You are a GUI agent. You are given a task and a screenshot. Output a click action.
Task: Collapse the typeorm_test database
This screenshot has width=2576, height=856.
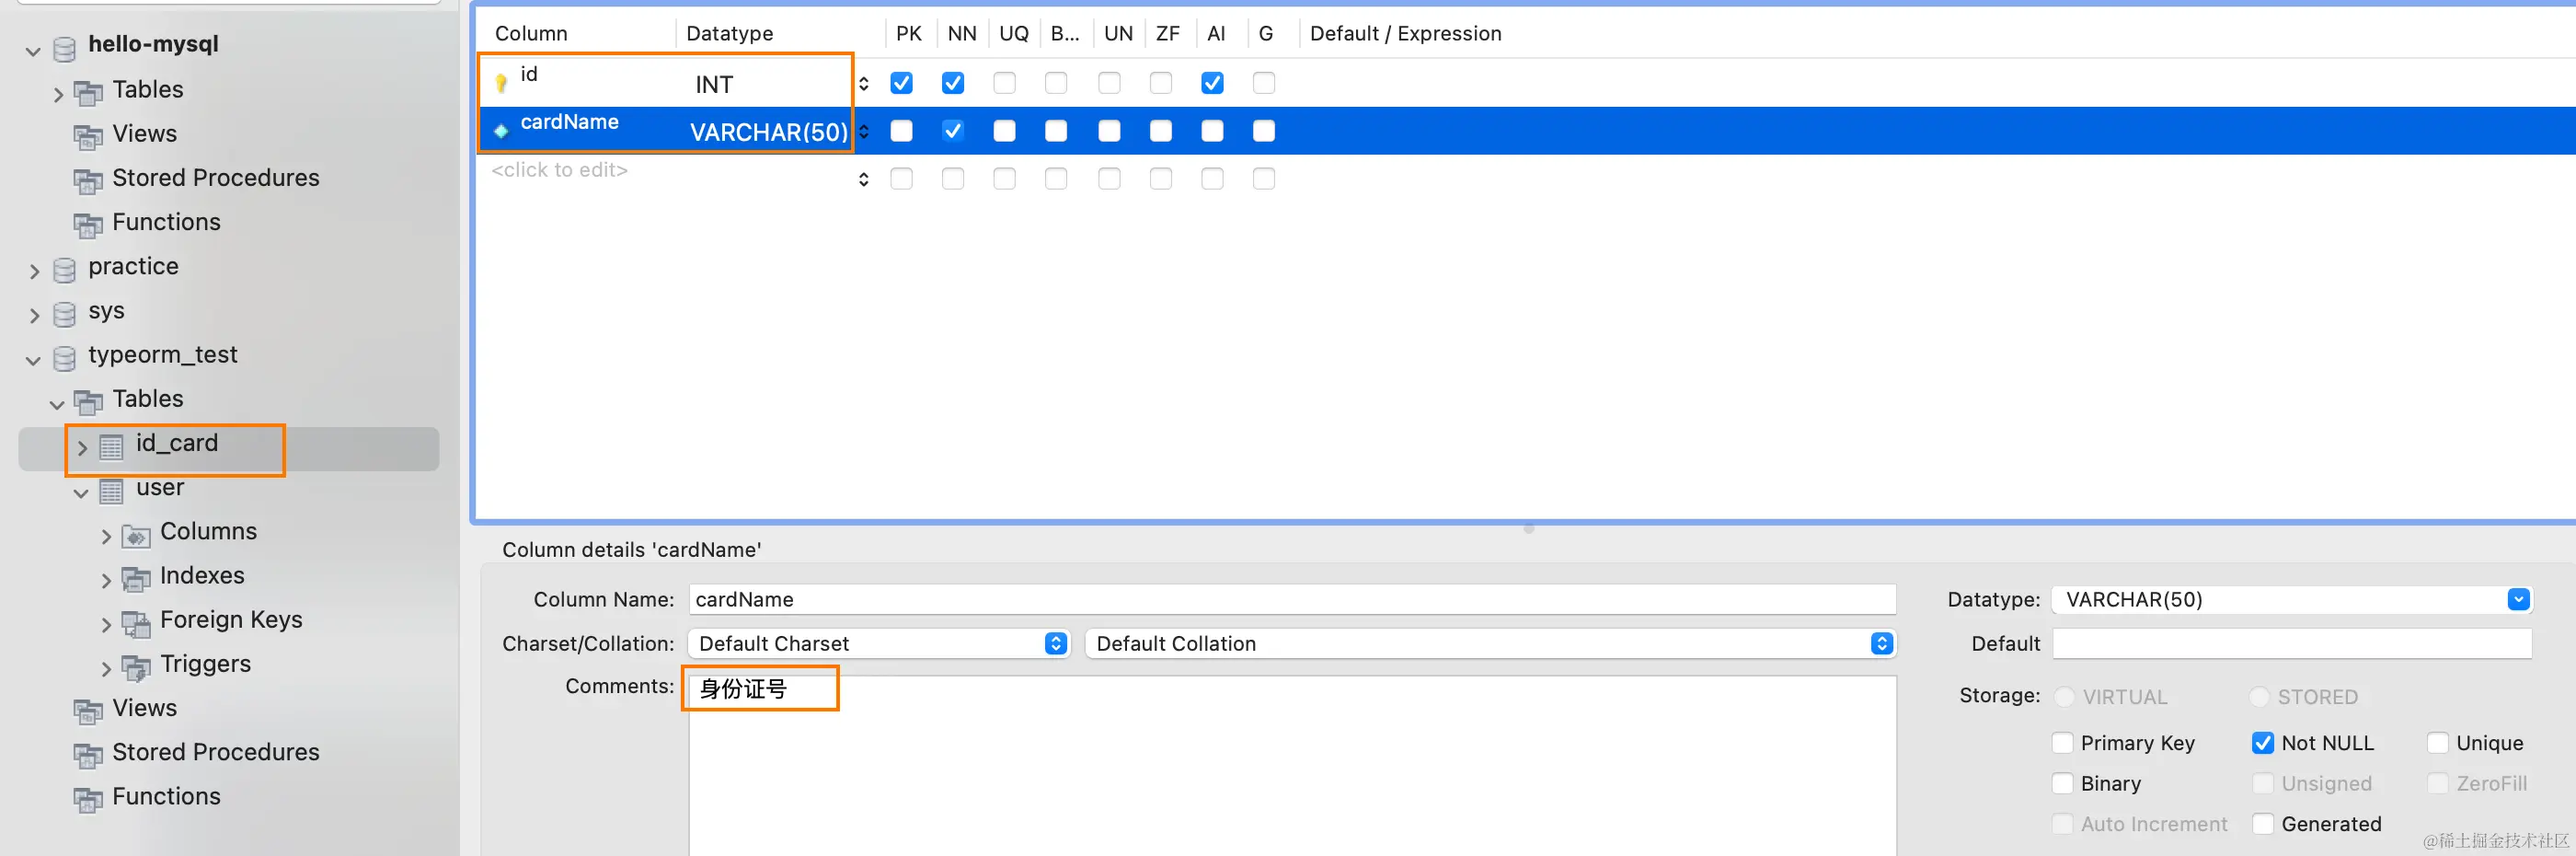coord(33,360)
